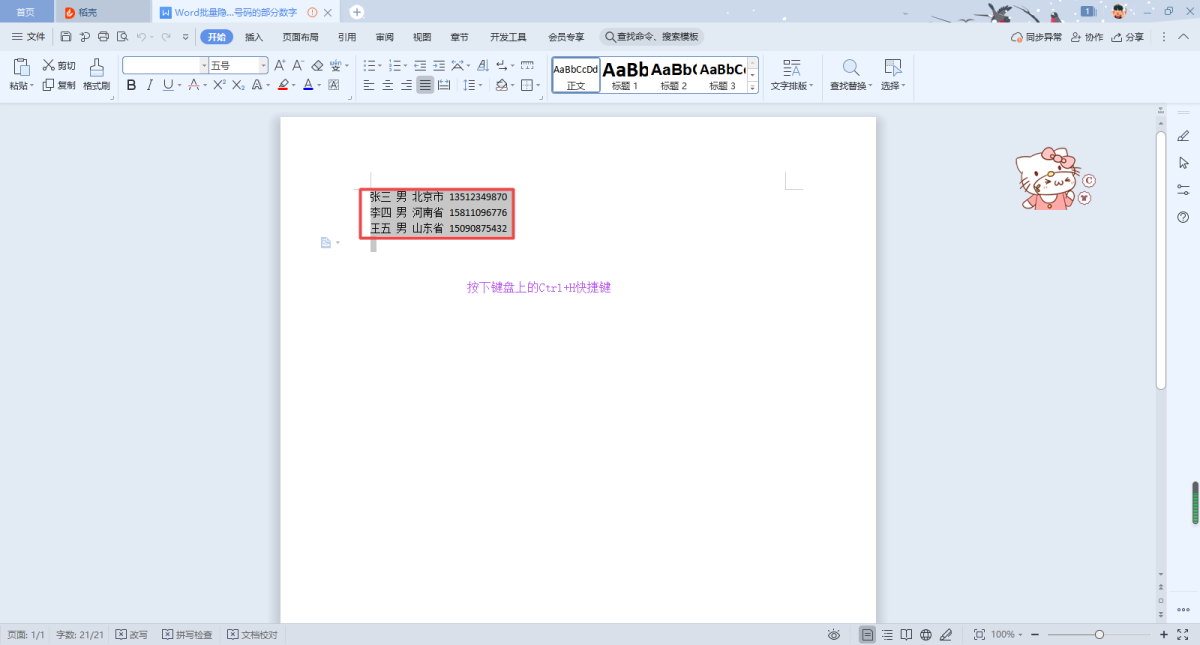Image resolution: width=1200 pixels, height=645 pixels.
Task: Click the 协作 collaboration button
Action: 1087,37
